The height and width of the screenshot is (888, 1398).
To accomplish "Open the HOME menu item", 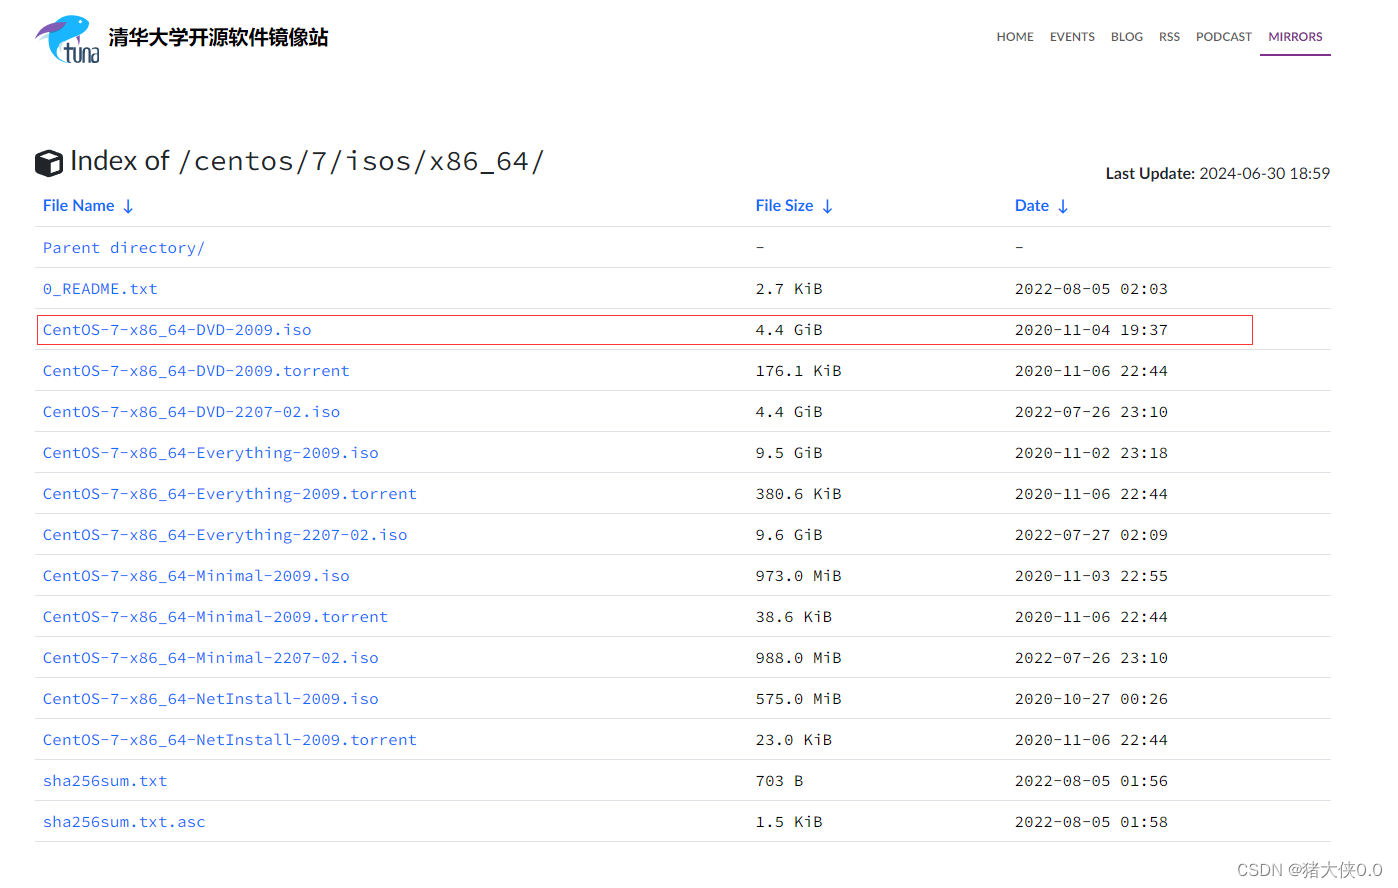I will (1015, 37).
